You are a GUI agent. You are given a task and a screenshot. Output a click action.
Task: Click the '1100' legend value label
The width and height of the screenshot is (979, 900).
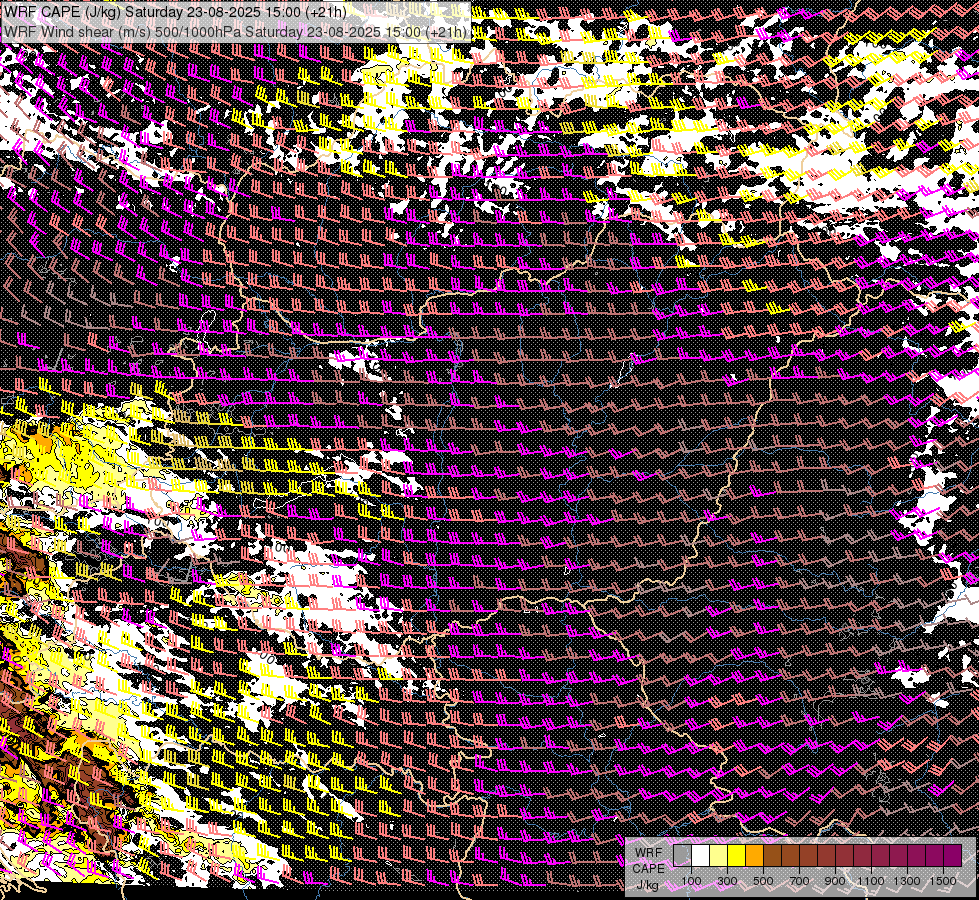[x=871, y=881]
